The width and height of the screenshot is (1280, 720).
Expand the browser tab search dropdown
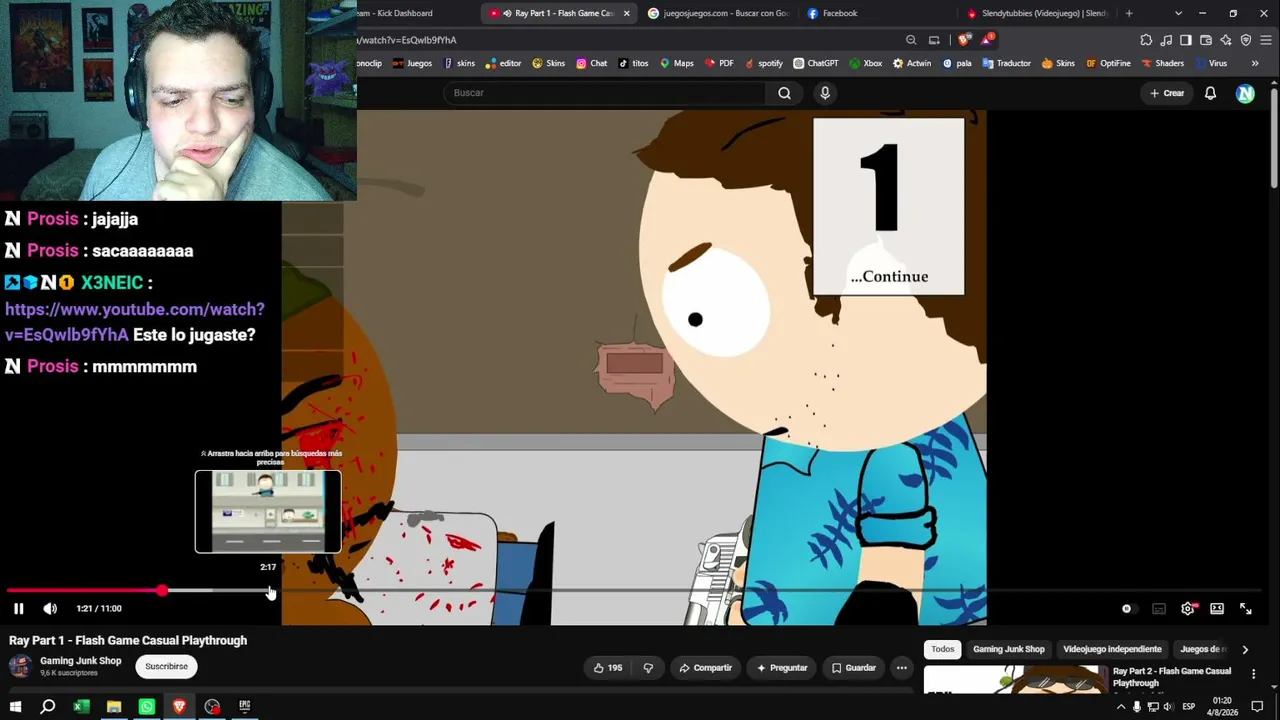point(1178,13)
